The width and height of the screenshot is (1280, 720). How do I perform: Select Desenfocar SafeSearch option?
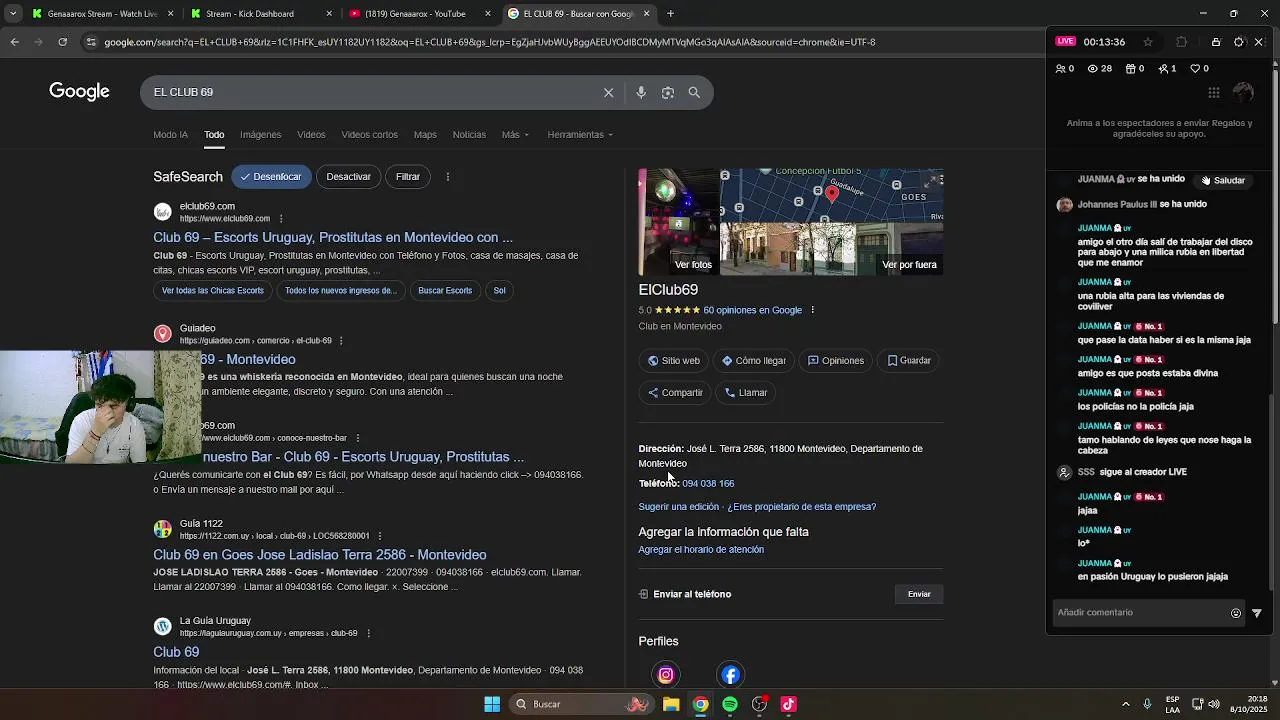point(271,177)
